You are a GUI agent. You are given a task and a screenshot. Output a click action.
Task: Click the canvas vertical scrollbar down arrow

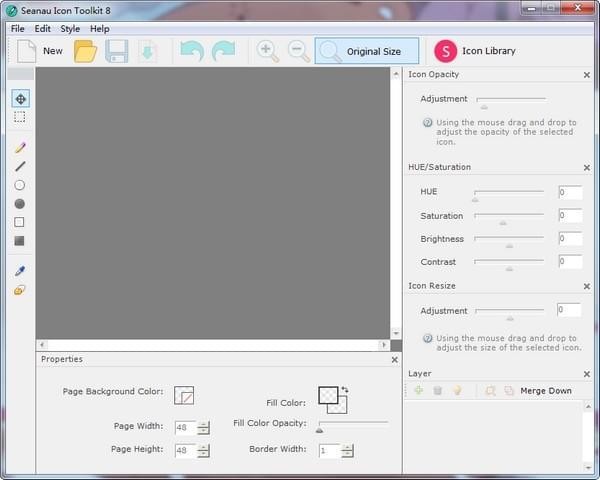pos(396,333)
